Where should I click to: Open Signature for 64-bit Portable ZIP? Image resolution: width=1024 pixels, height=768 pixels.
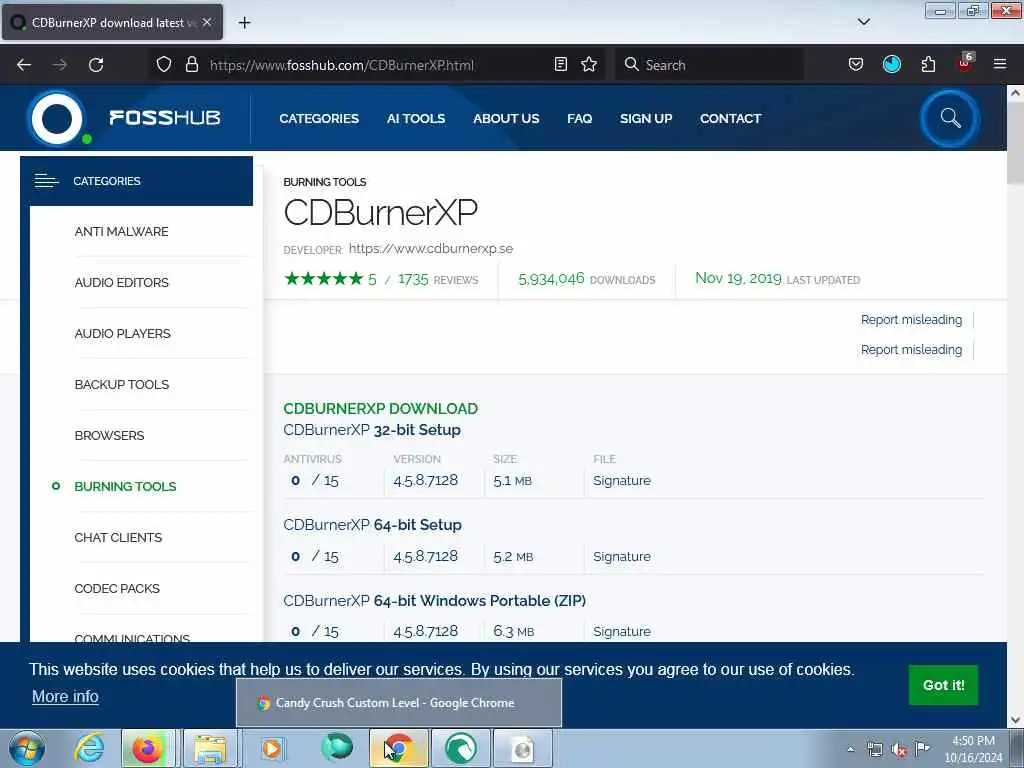[622, 632]
